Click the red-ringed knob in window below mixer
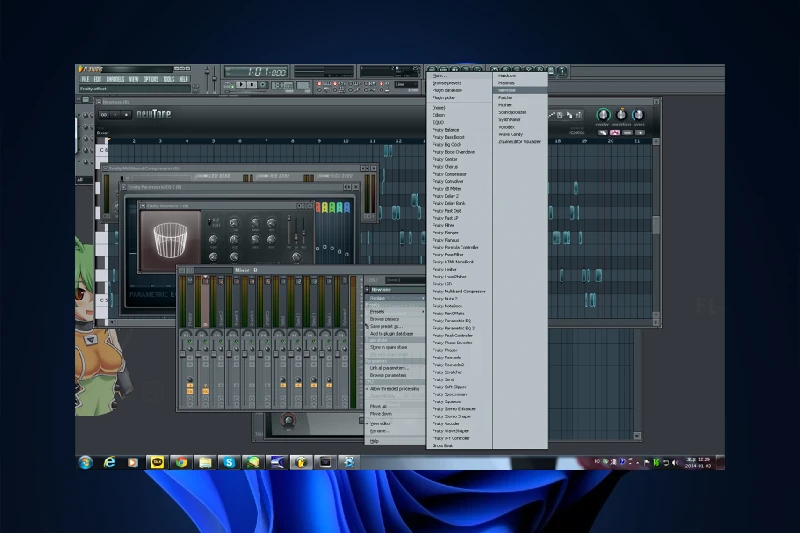The height and width of the screenshot is (533, 800). [288, 420]
